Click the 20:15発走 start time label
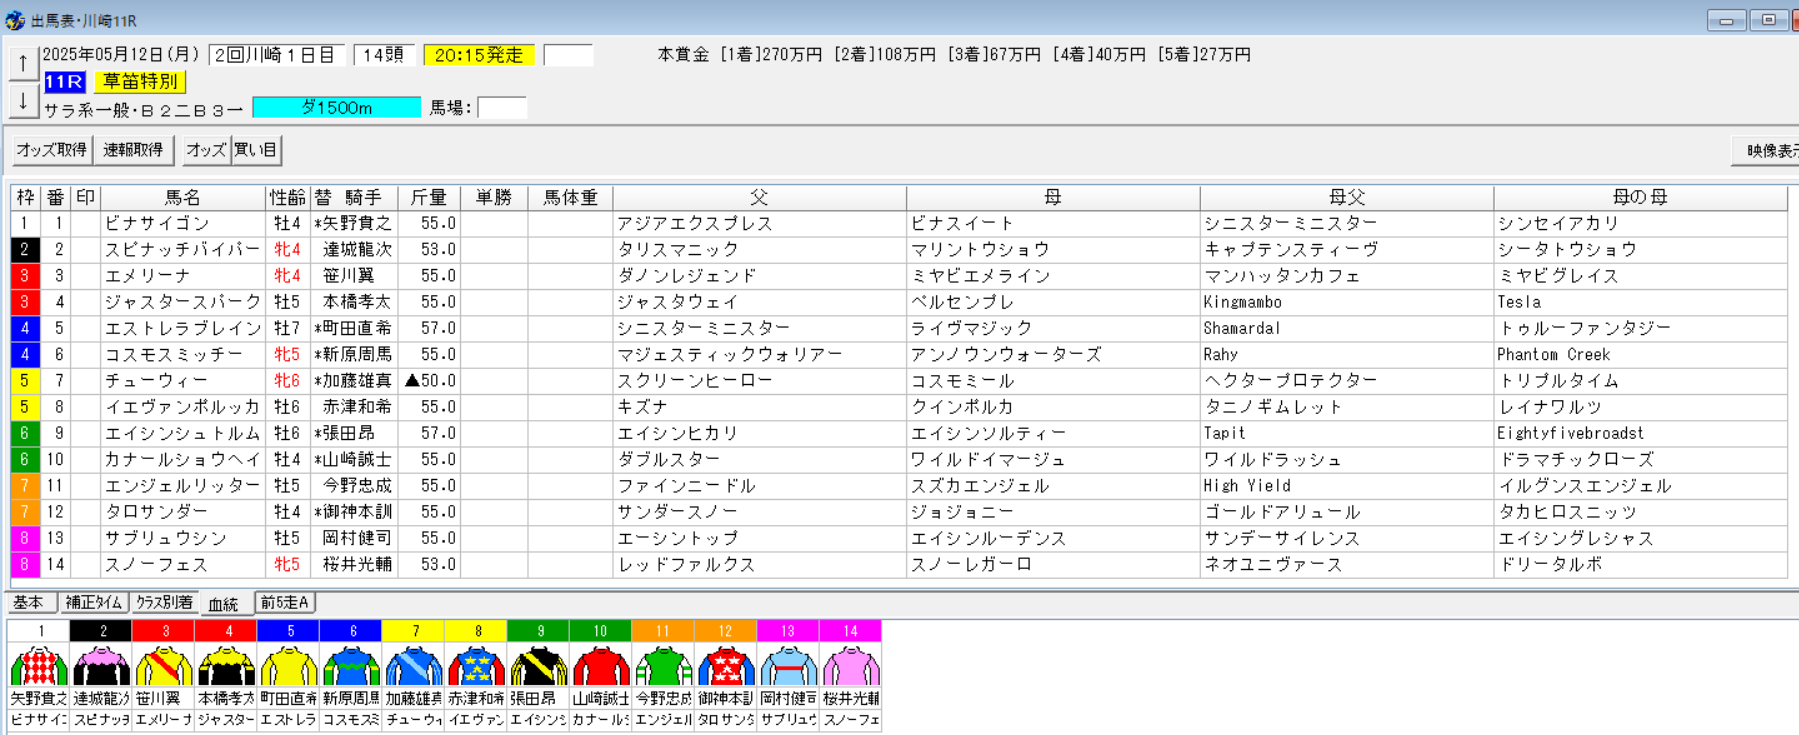Screen dimensions: 1799x735 point(479,55)
